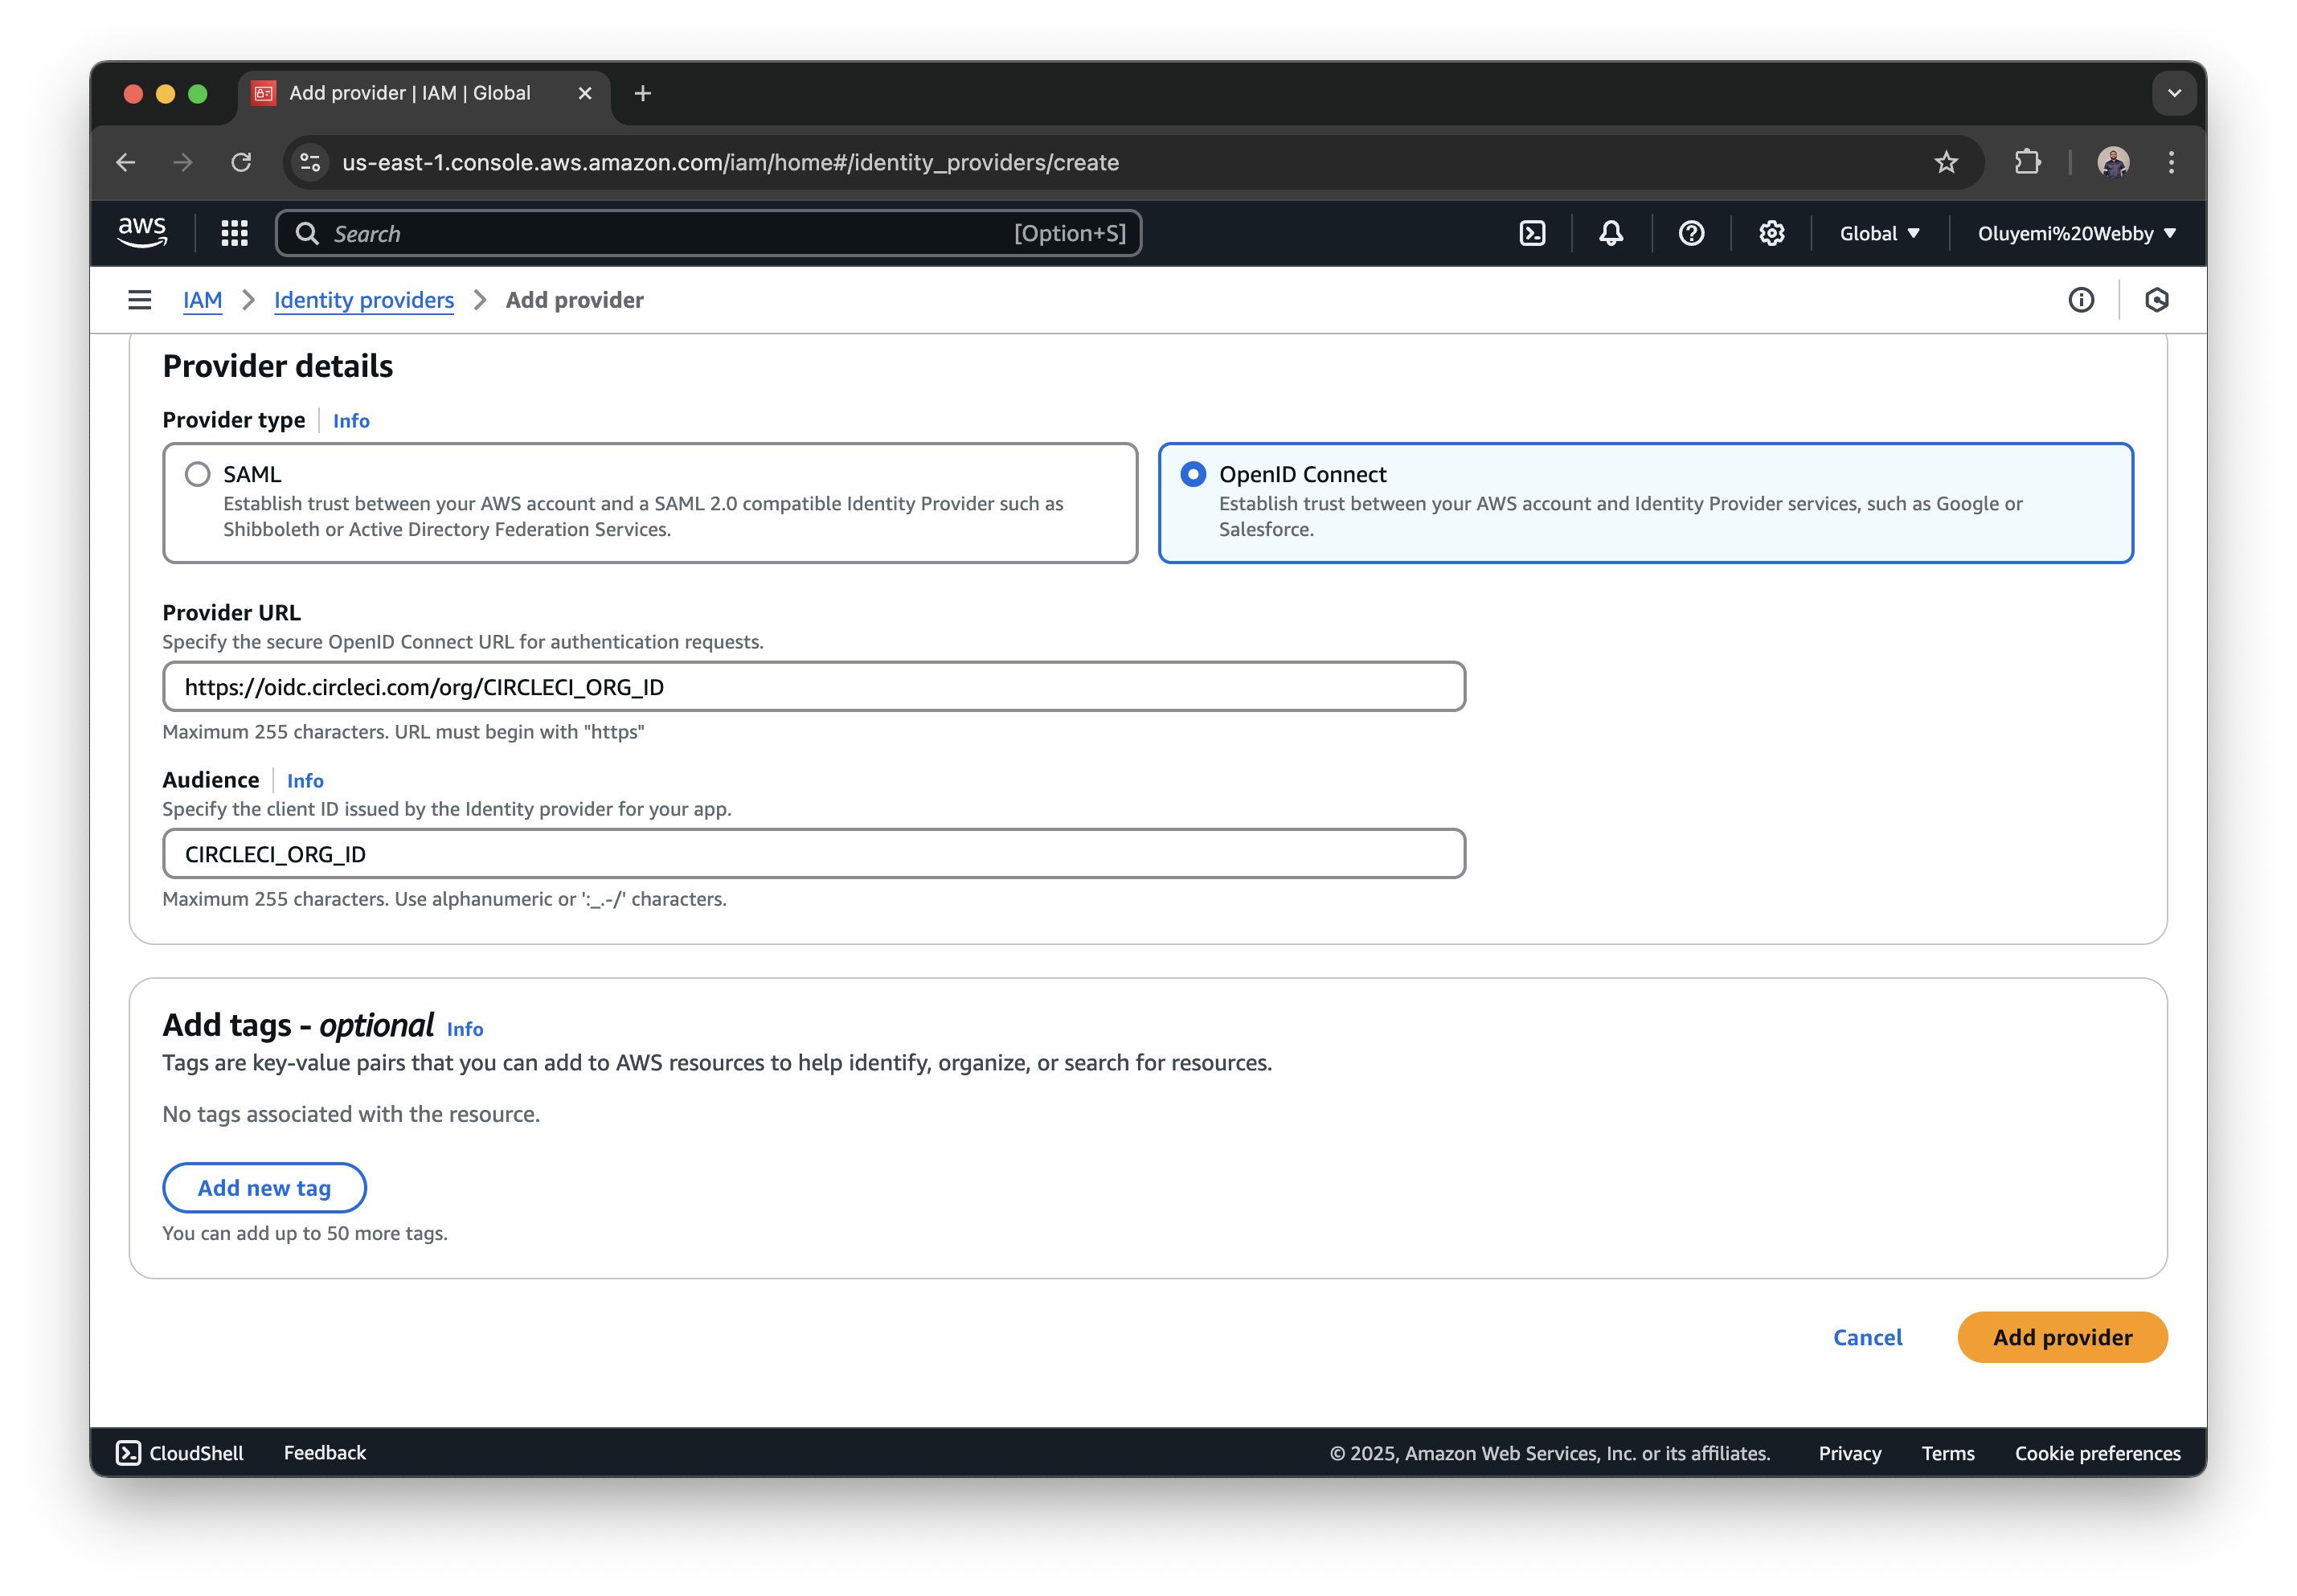Open the CloudShell terminal icon in top bar
Screen dimensions: 2297x1596
(x=1532, y=233)
